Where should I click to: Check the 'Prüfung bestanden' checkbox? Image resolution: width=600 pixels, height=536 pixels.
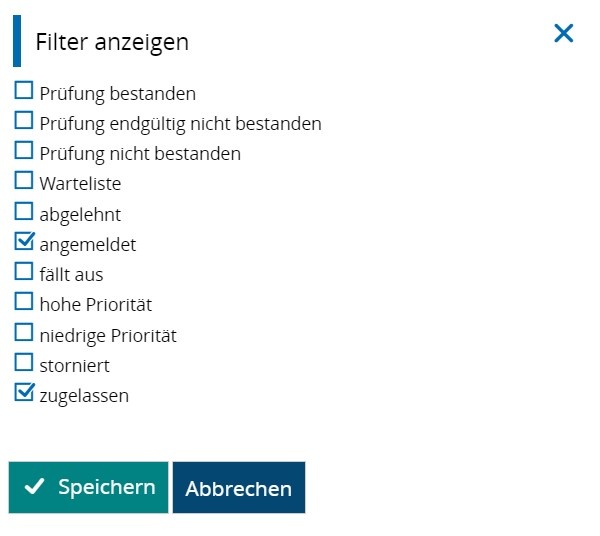(23, 91)
